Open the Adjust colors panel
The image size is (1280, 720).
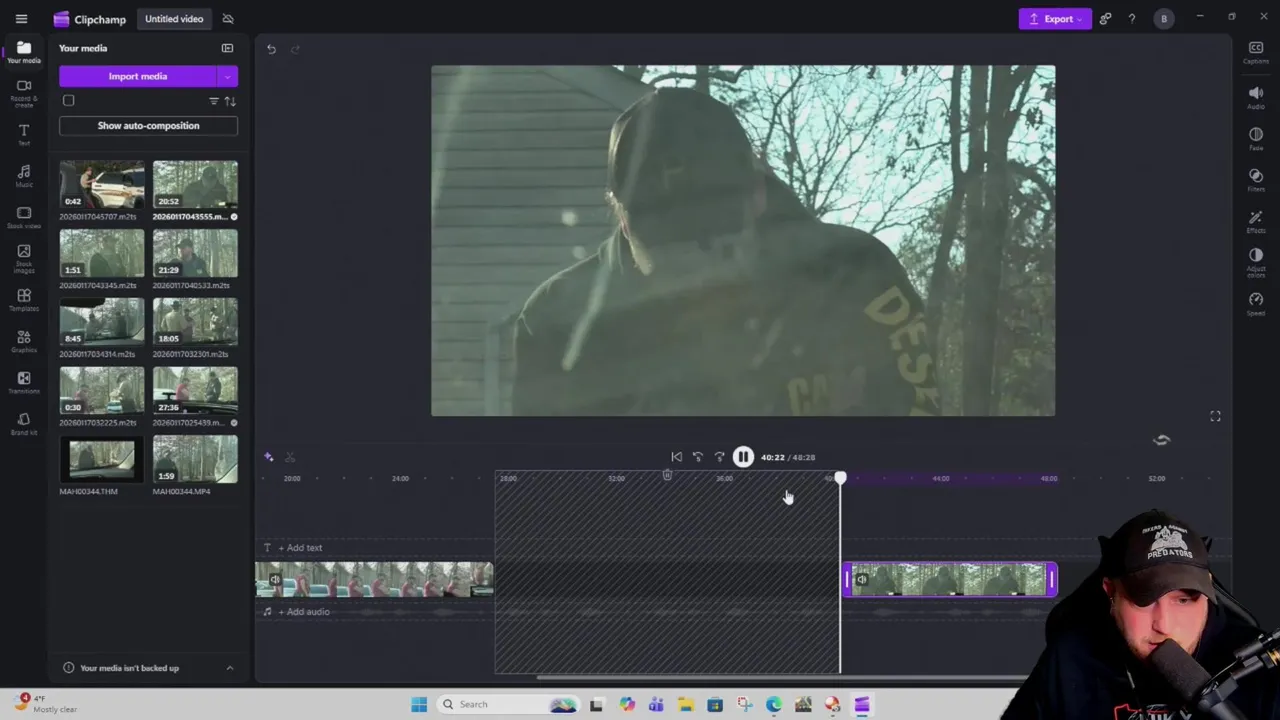[1256, 263]
